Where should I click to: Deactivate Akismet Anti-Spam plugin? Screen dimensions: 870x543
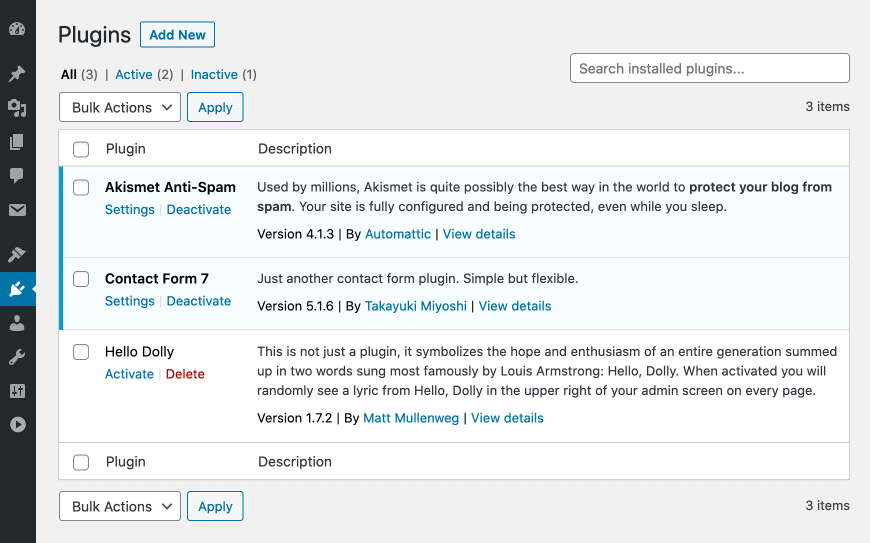tap(199, 210)
